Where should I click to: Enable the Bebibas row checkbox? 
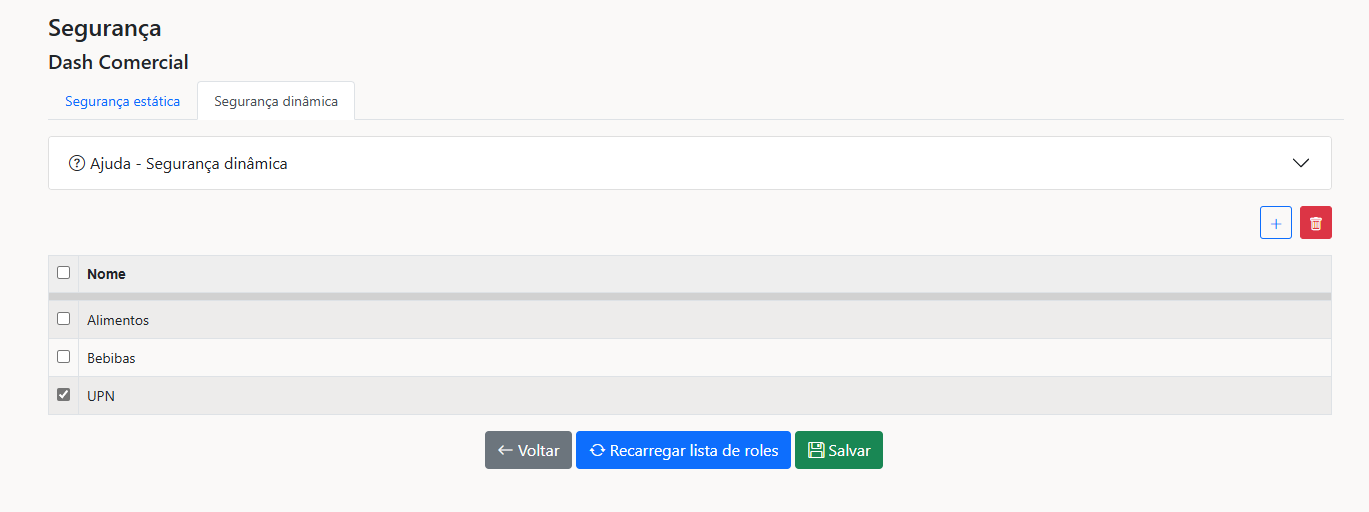tap(64, 357)
